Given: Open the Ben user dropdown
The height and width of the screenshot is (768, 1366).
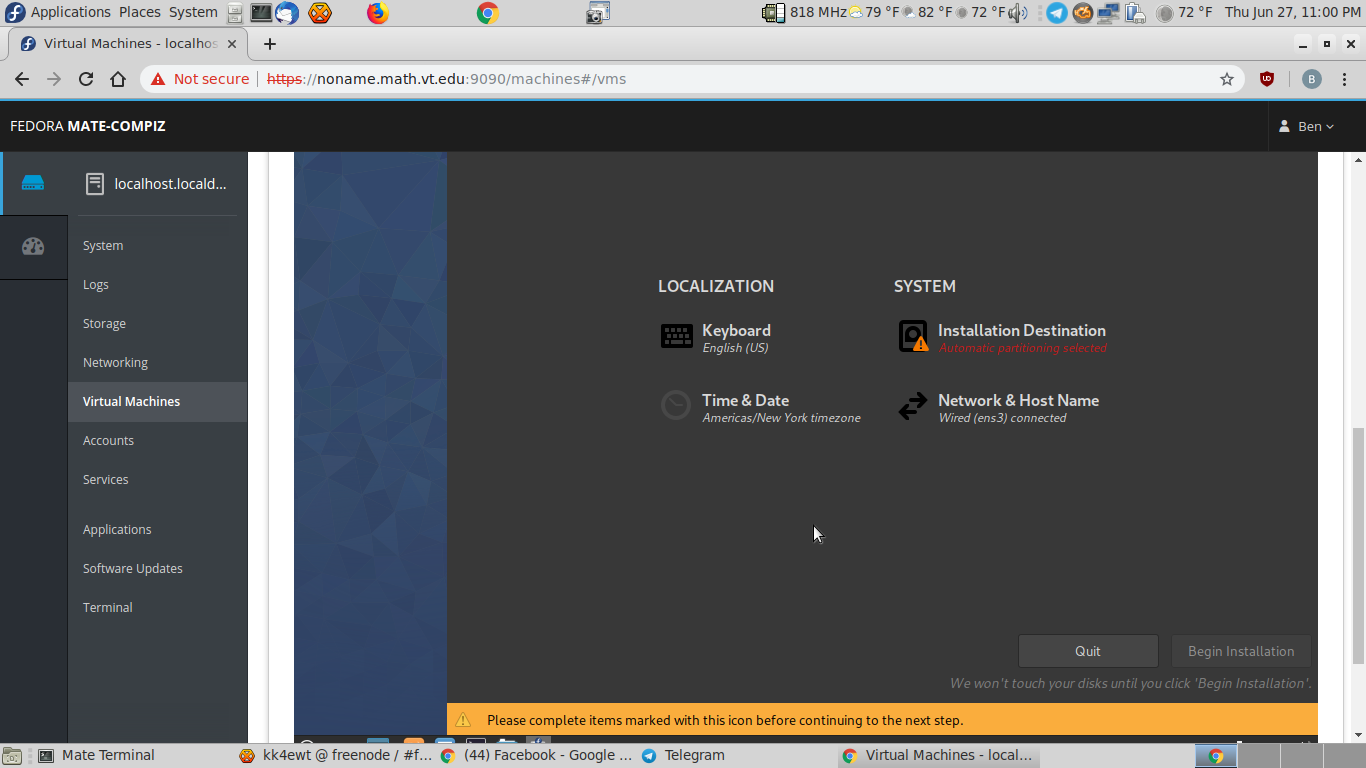Looking at the screenshot, I should tap(1307, 127).
